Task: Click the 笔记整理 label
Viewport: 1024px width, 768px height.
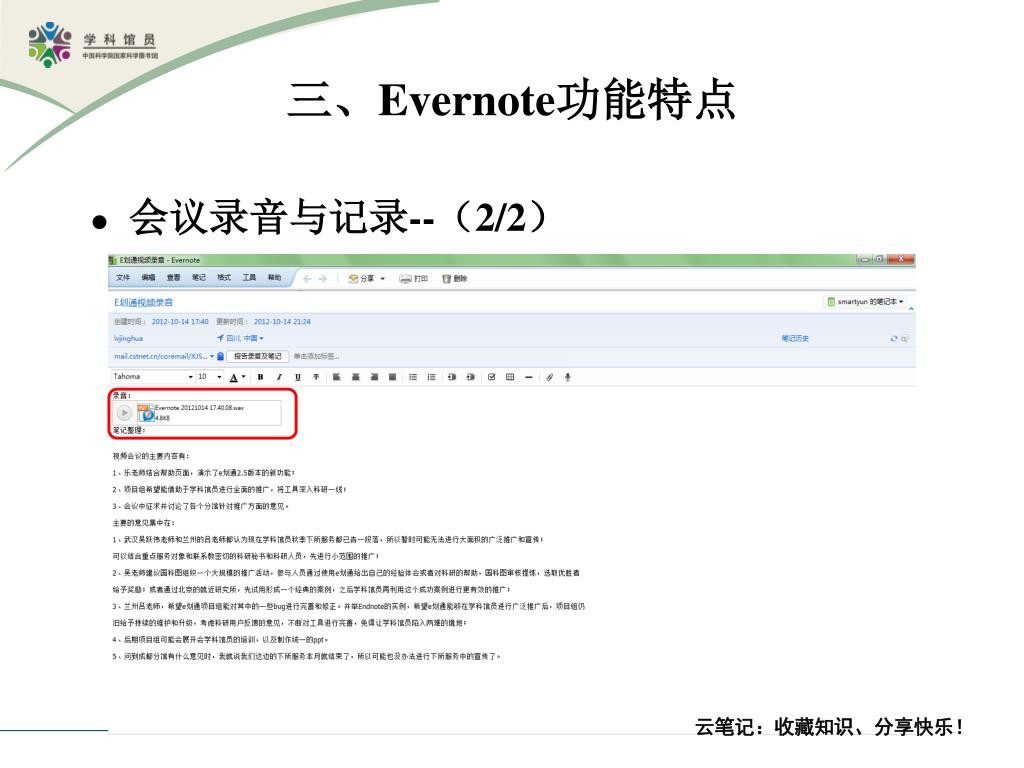Action: [128, 430]
